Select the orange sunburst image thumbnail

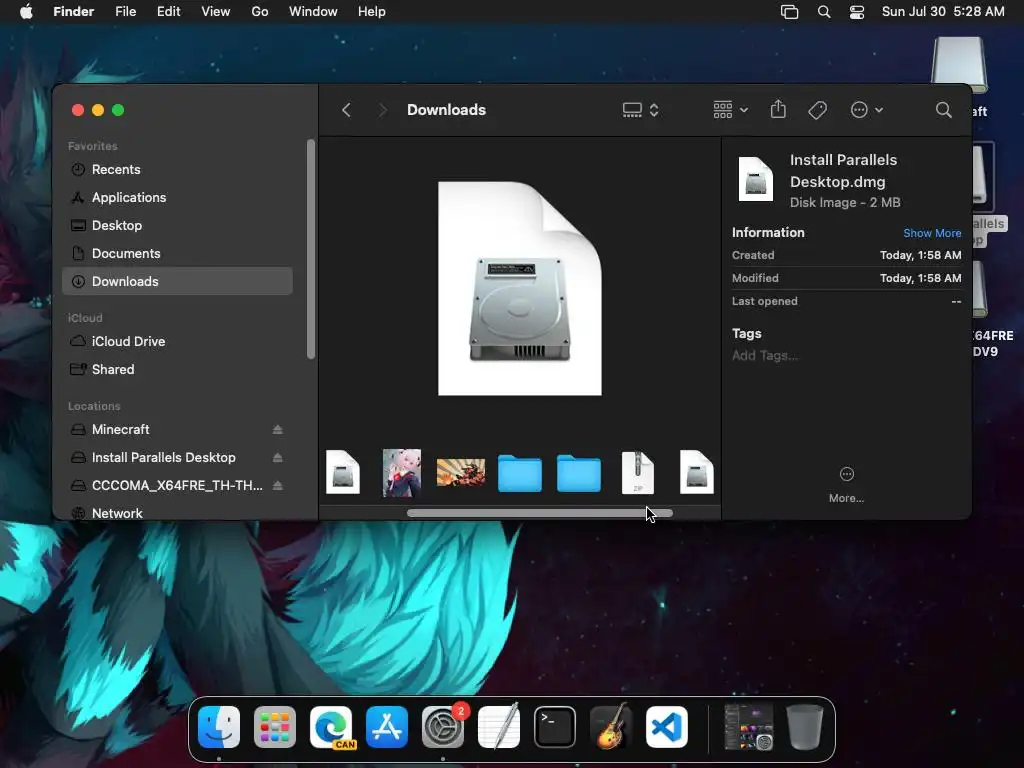[x=461, y=472]
